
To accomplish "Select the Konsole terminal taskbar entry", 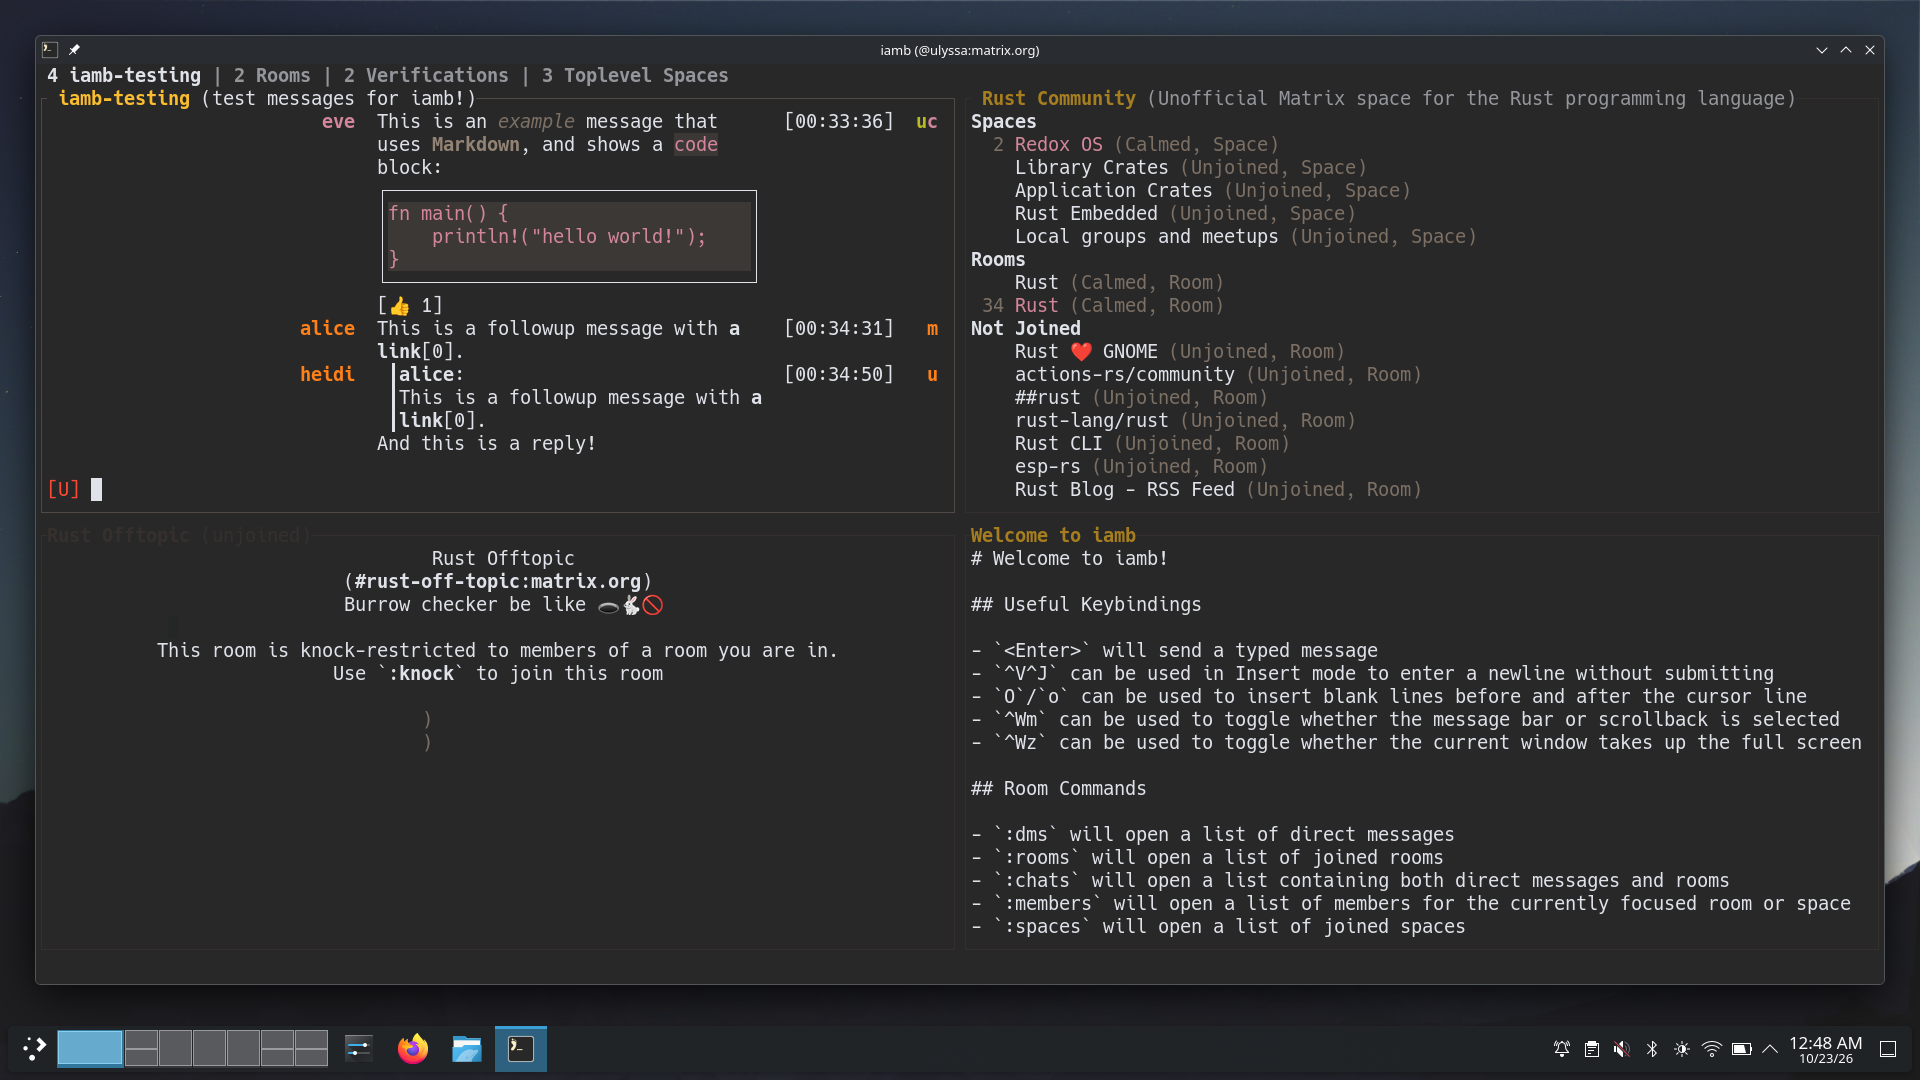I will coord(521,1048).
